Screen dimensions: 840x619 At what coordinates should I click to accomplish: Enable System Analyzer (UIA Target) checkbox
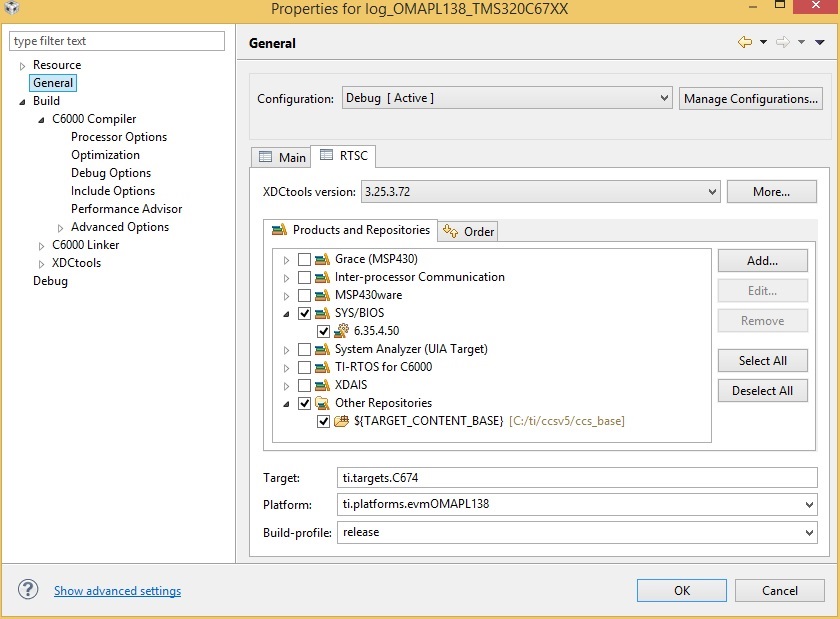tap(304, 349)
